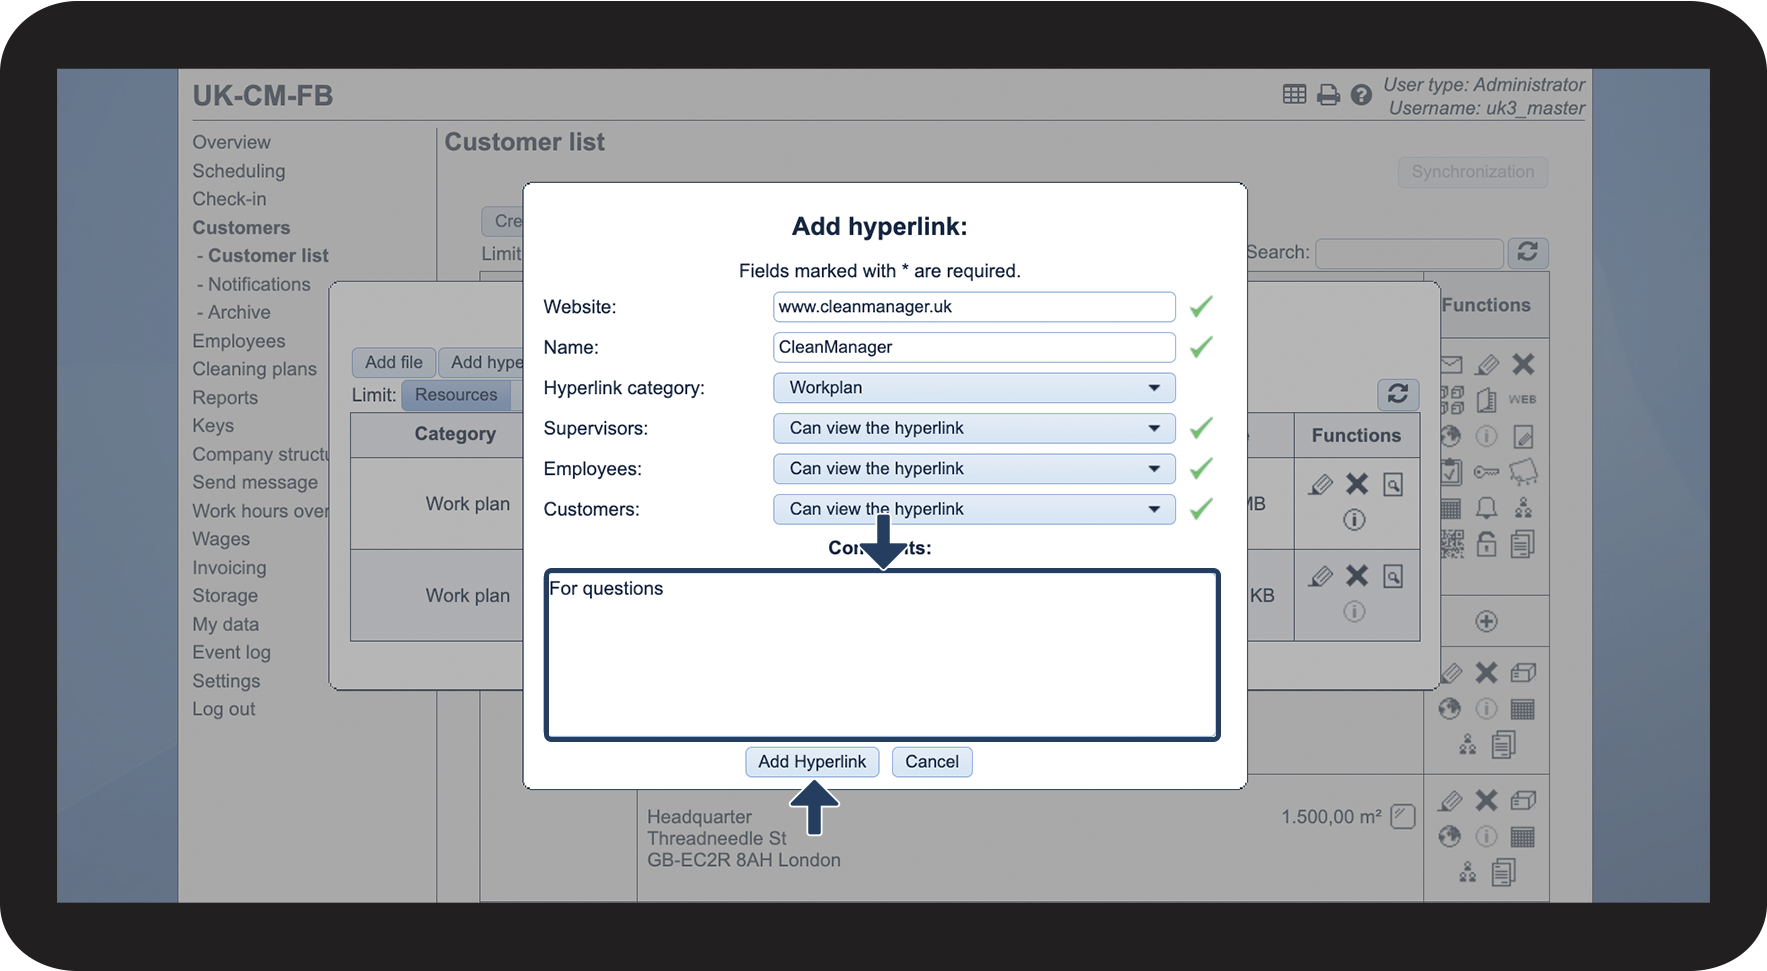Expand the Supervisors permission dropdown
The width and height of the screenshot is (1767, 971).
coord(974,428)
